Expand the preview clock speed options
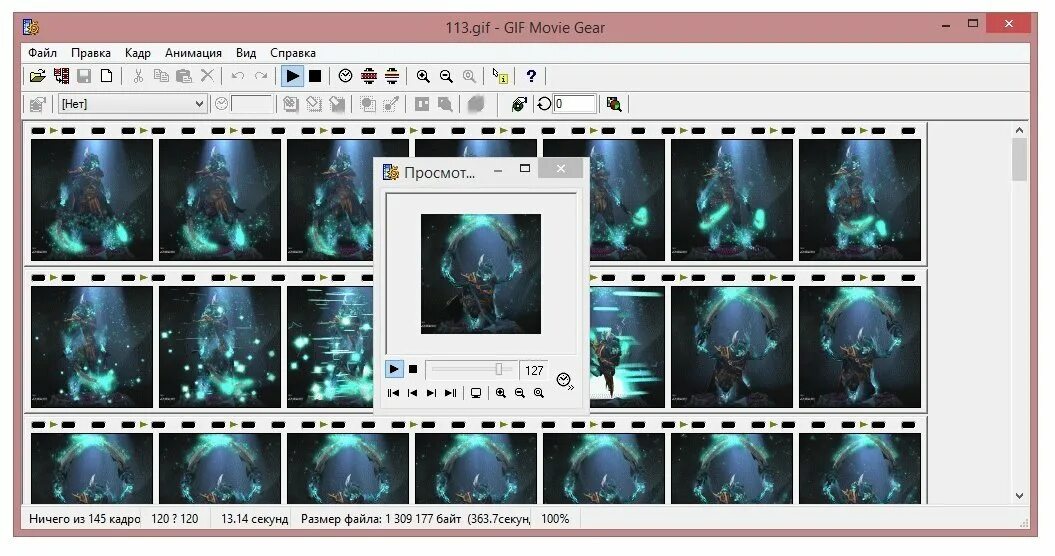Screen dimensions: 1055x556 pyautogui.click(x=565, y=382)
